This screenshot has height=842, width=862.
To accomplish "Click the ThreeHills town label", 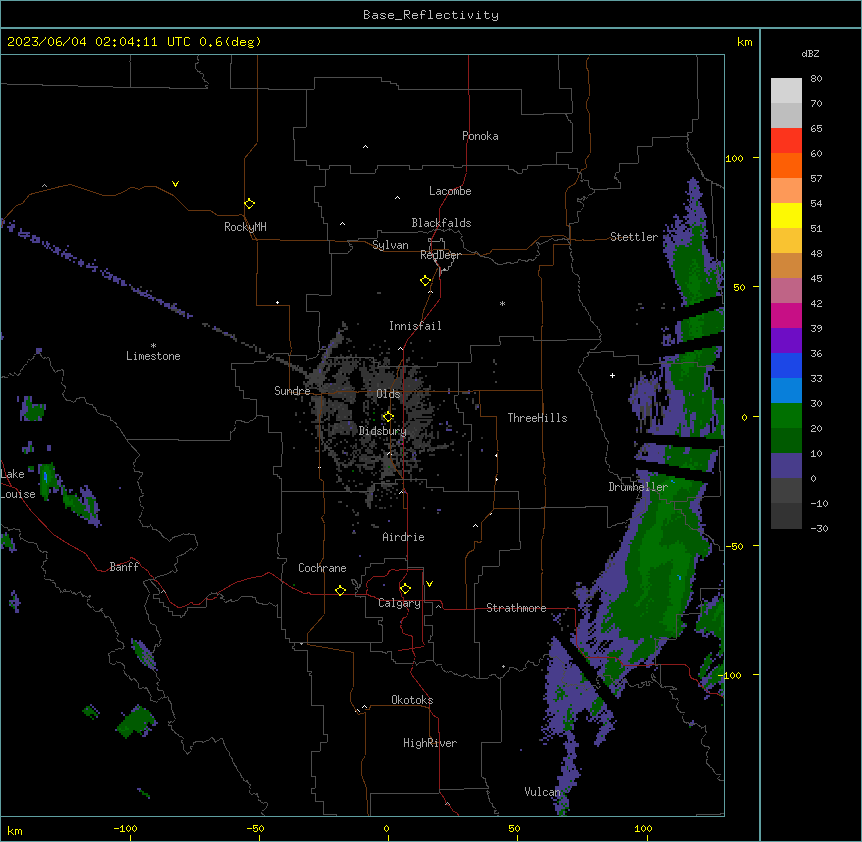I will click(537, 418).
